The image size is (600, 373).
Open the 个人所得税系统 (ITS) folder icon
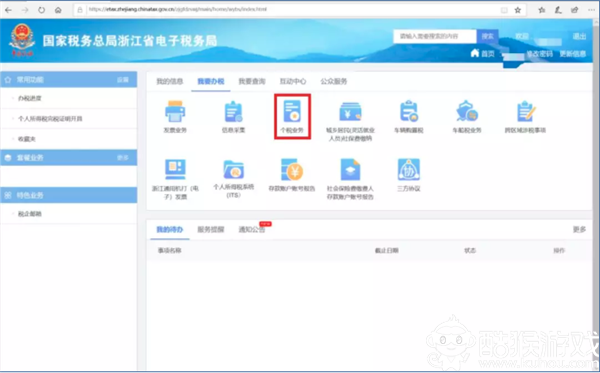(x=233, y=169)
